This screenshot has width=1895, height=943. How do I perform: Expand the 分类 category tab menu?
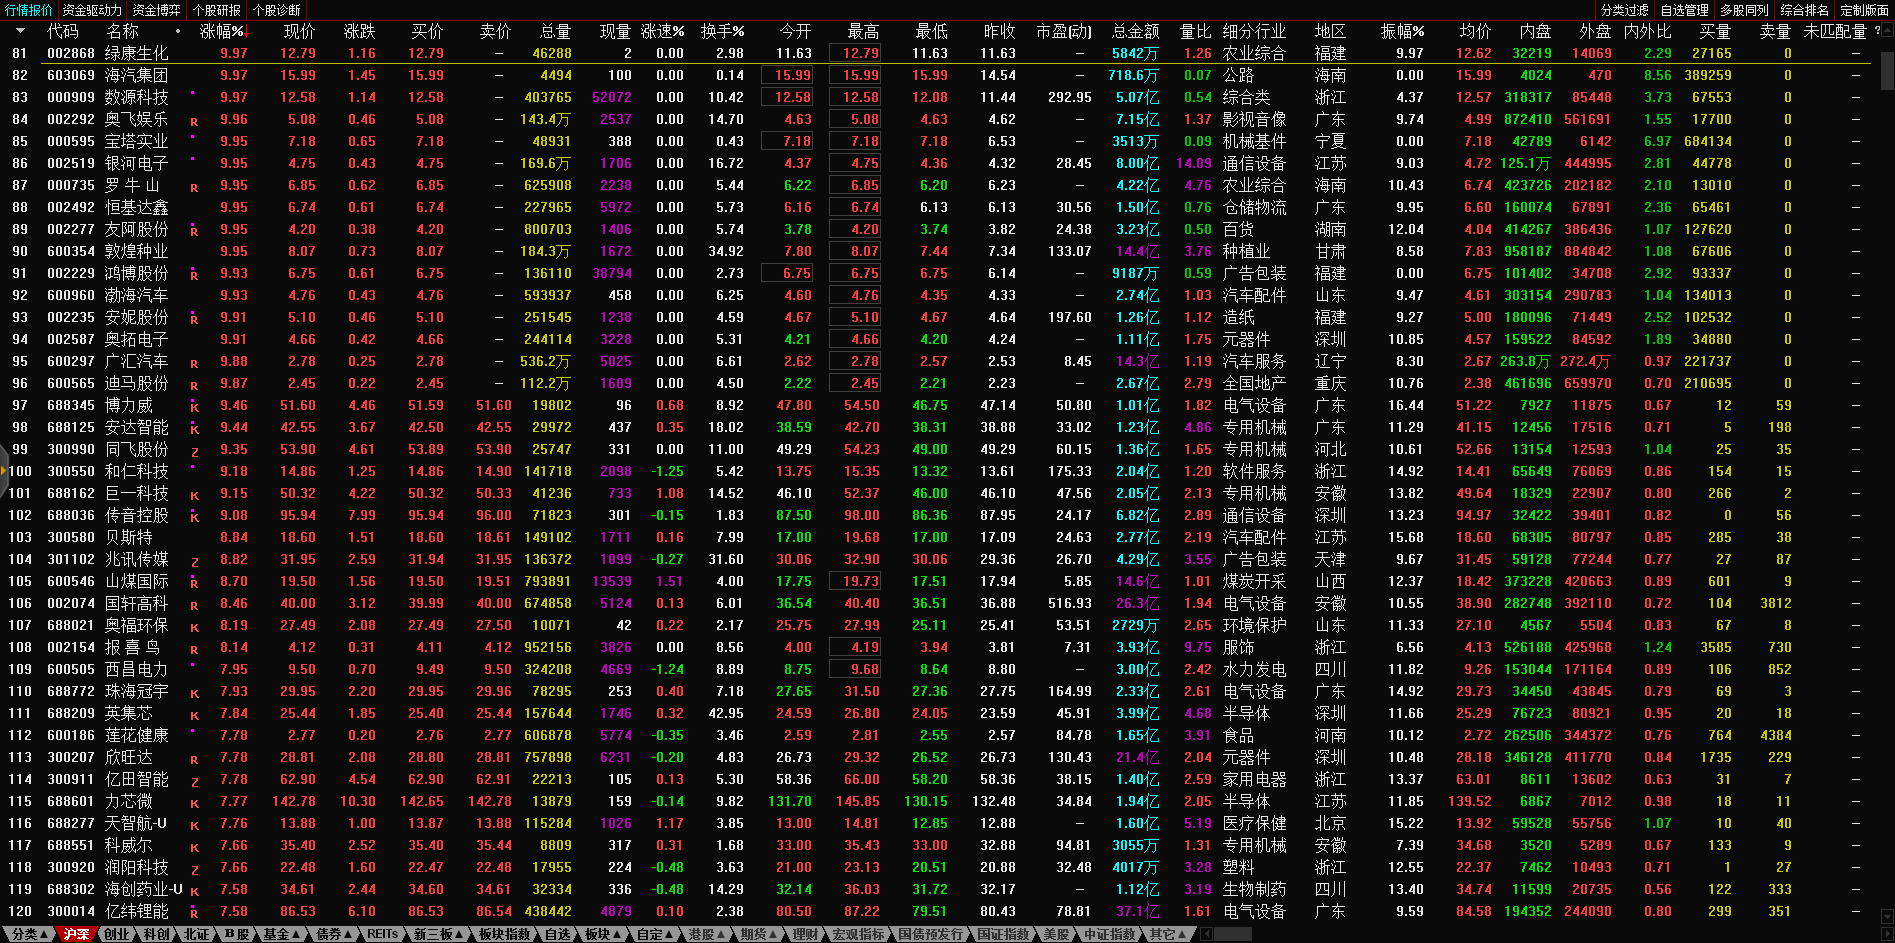(x=26, y=934)
